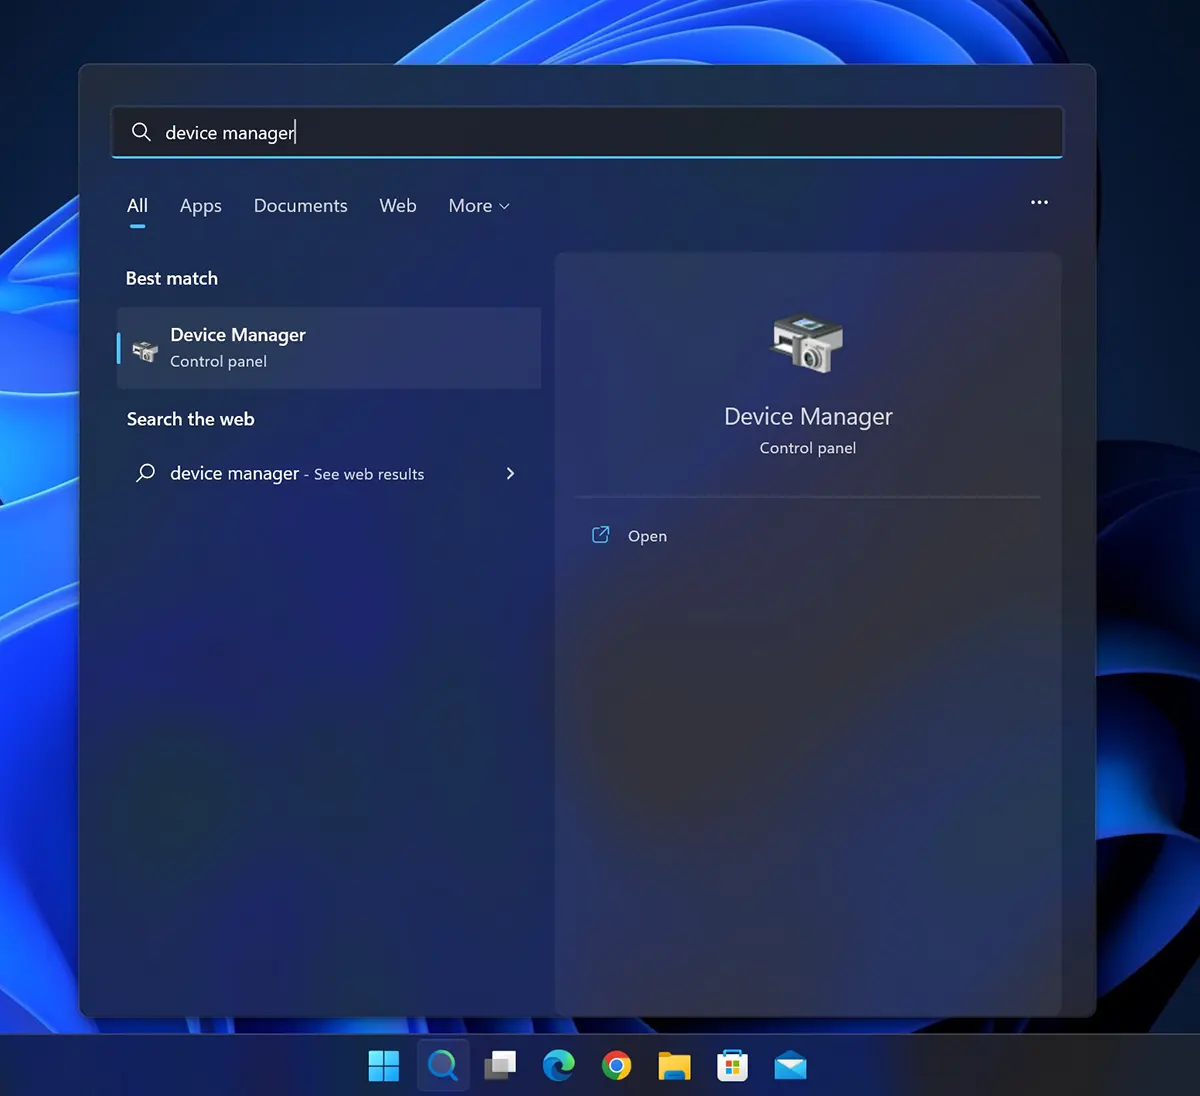This screenshot has height=1096, width=1200.
Task: Click the small Device Manager result icon
Action: 145,350
